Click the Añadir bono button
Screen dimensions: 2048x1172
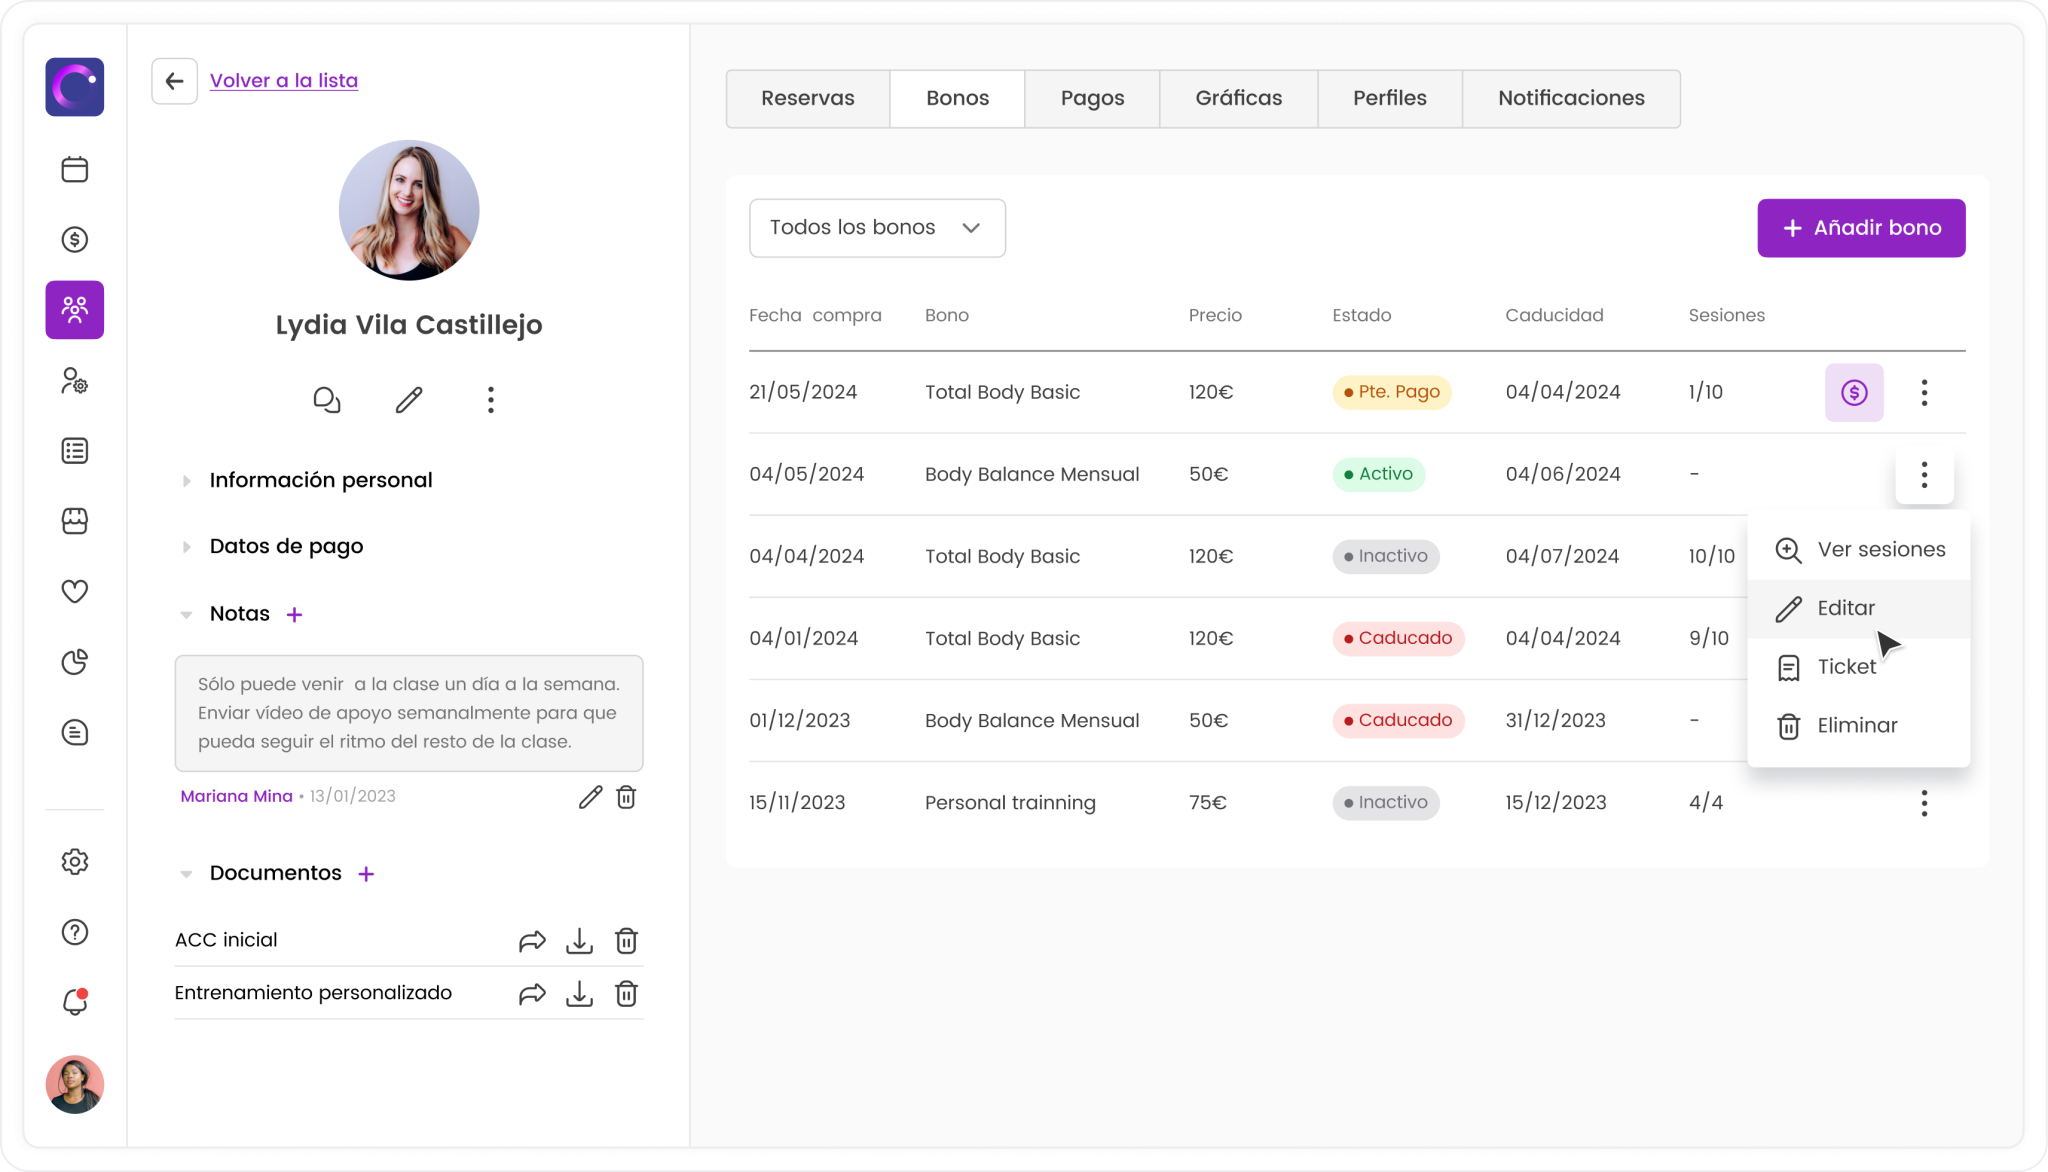point(1861,228)
